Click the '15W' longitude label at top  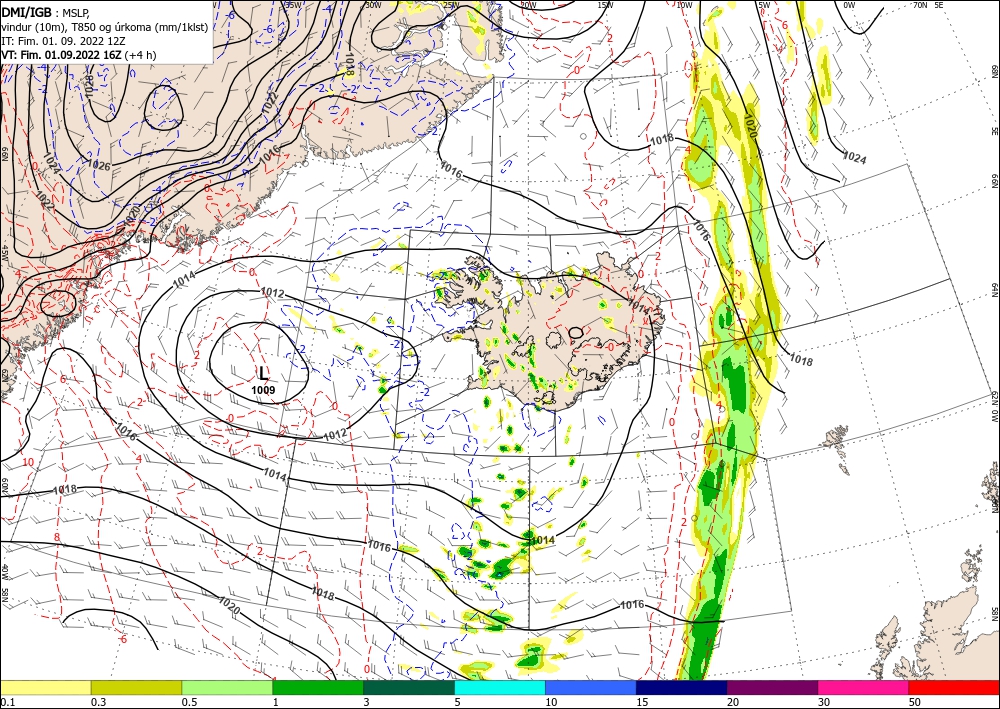point(605,5)
